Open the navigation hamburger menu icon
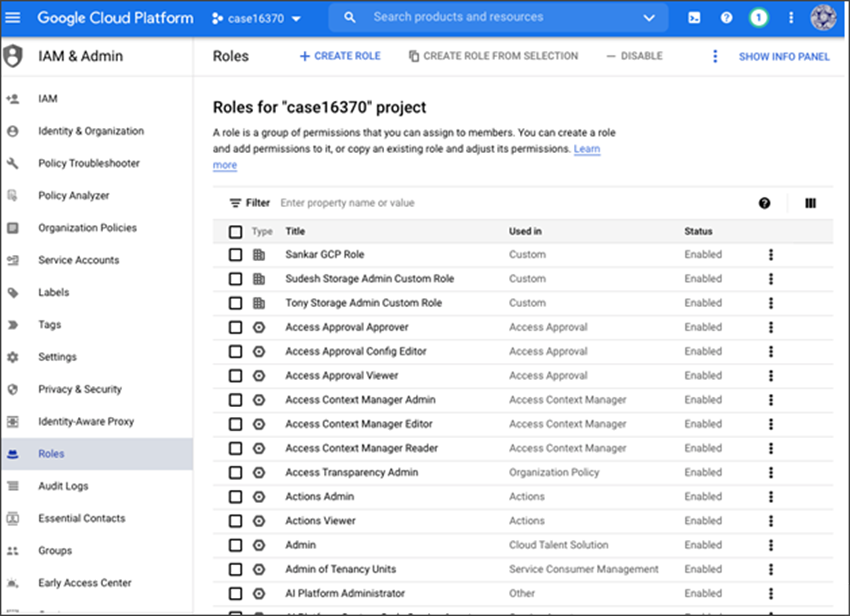 point(14,17)
